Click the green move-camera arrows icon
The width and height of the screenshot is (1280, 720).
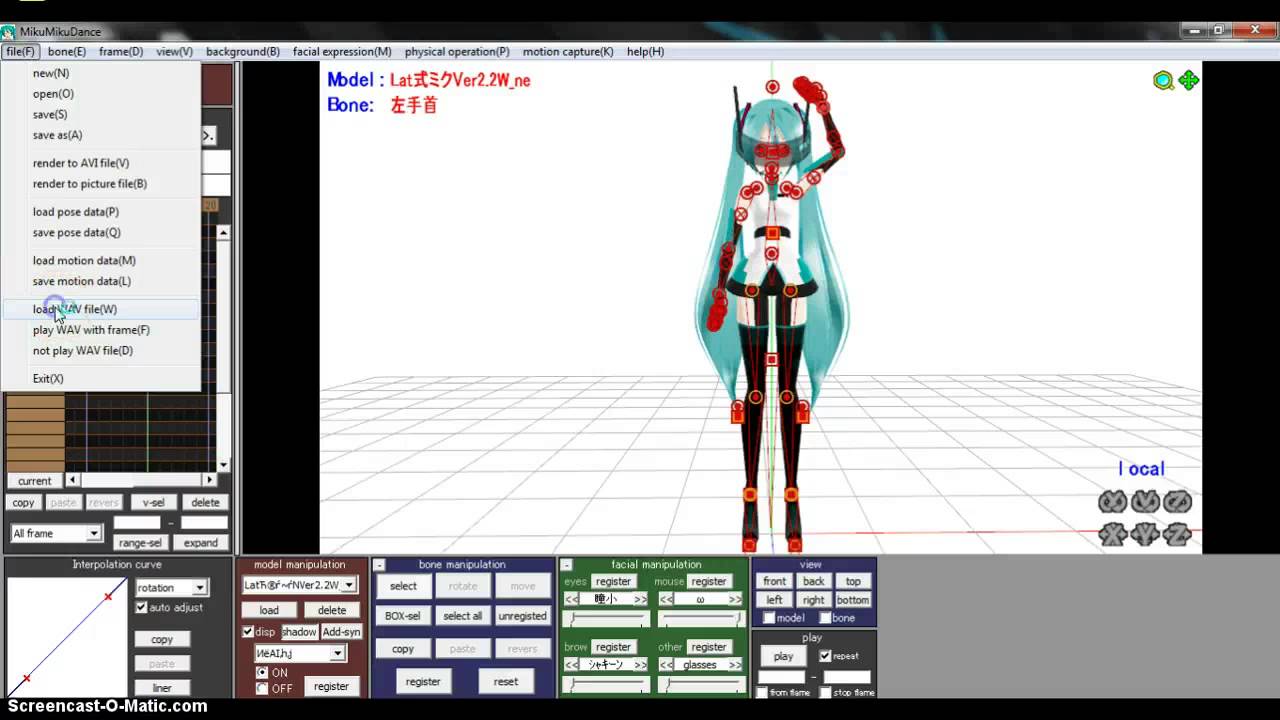1188,81
